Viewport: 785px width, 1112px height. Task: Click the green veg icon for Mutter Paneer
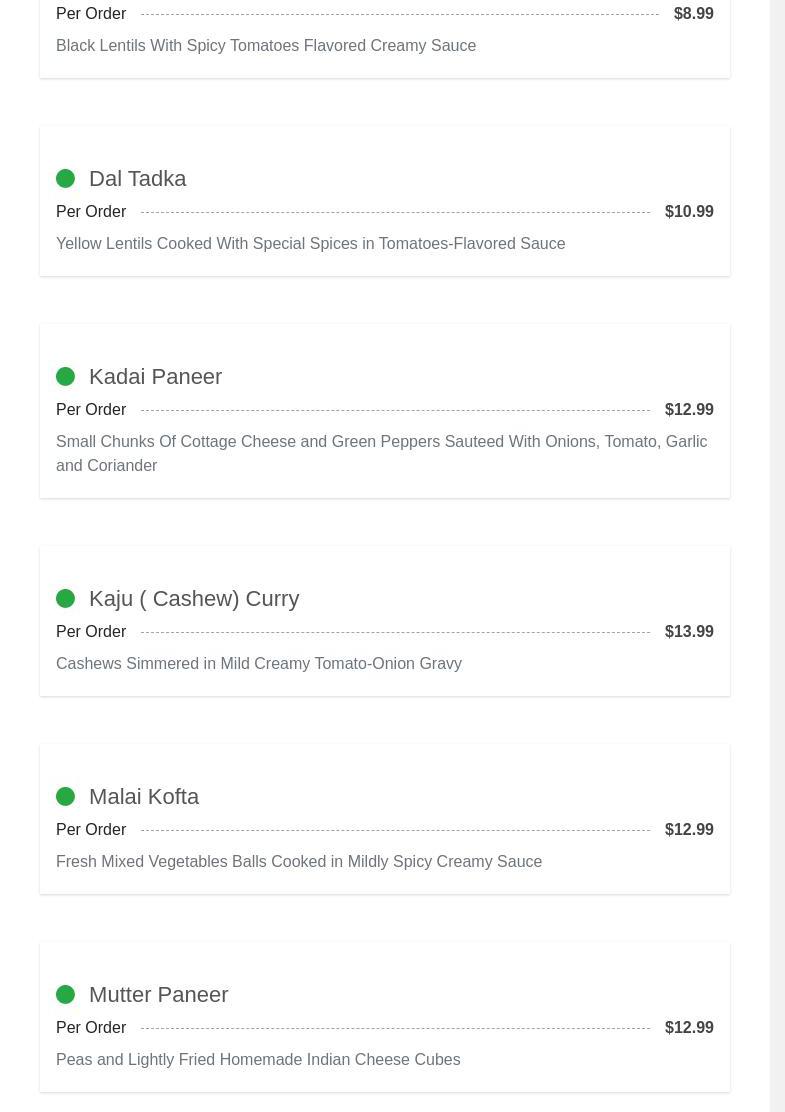(x=65, y=994)
